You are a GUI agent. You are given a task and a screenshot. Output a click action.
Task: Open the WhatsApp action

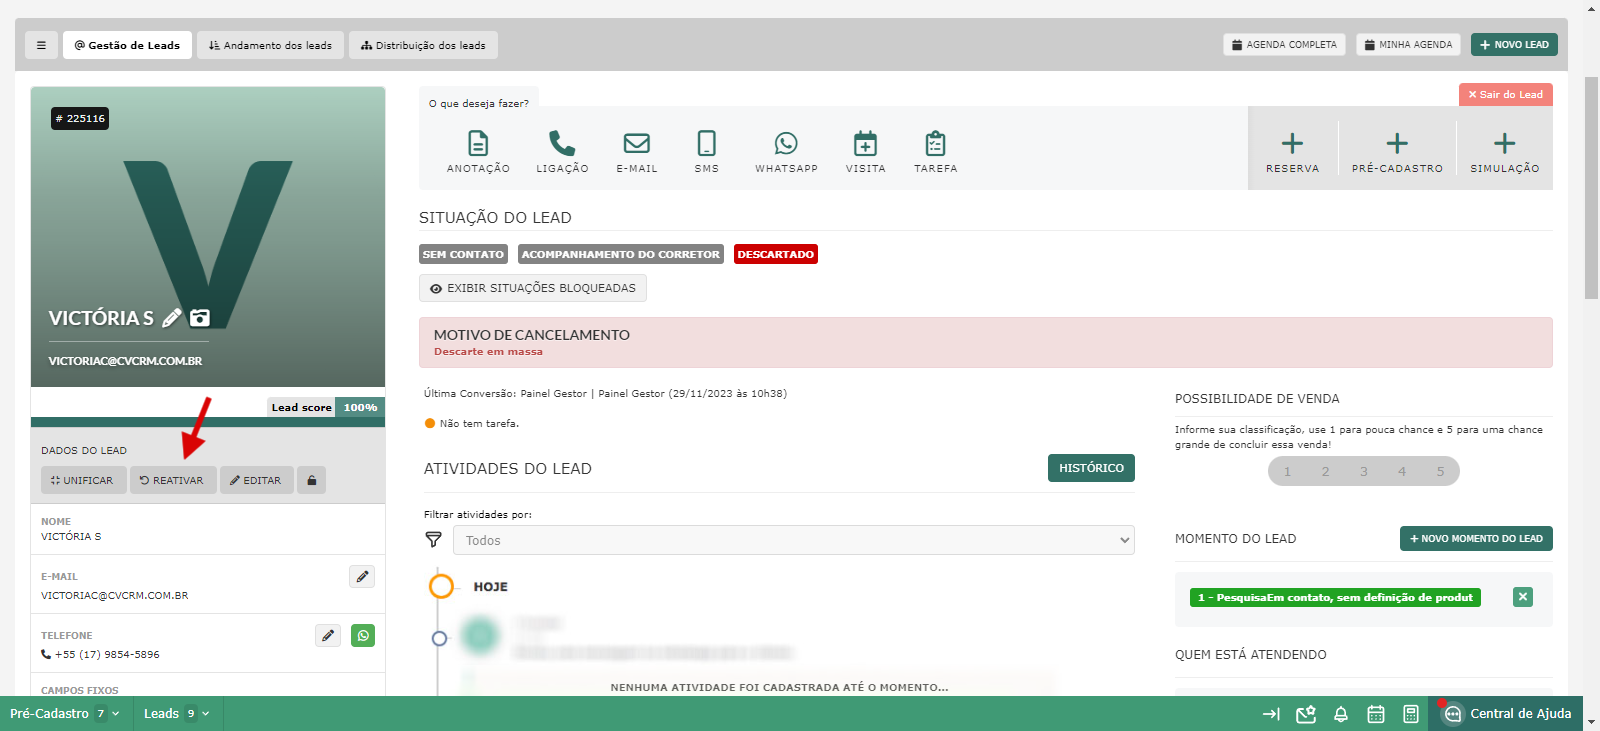pos(786,151)
